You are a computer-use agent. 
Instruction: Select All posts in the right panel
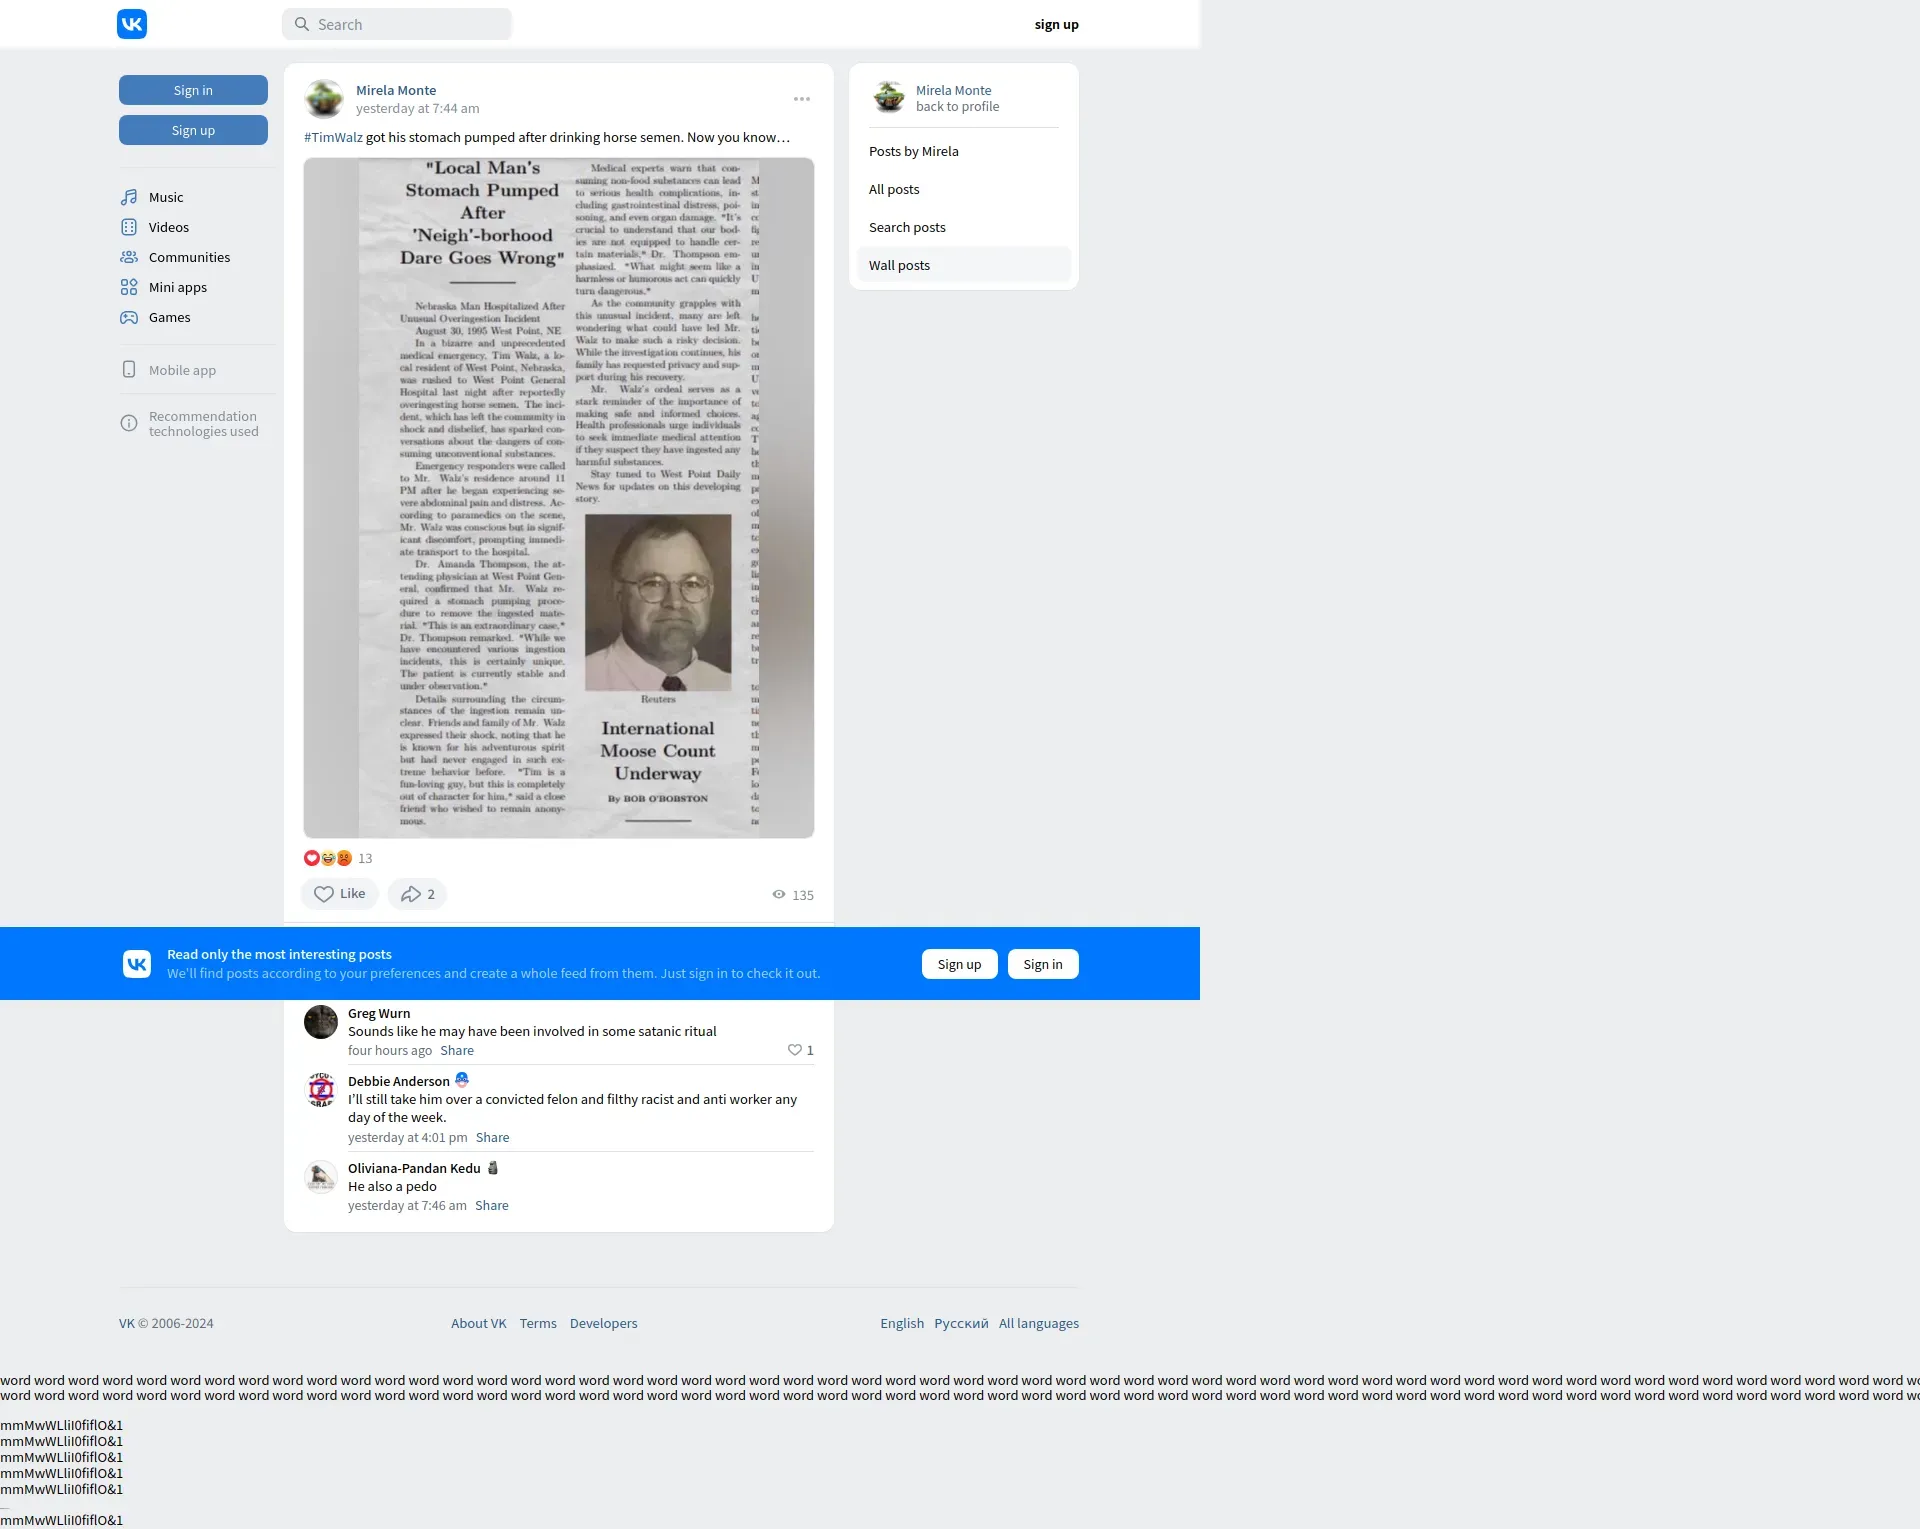[894, 189]
